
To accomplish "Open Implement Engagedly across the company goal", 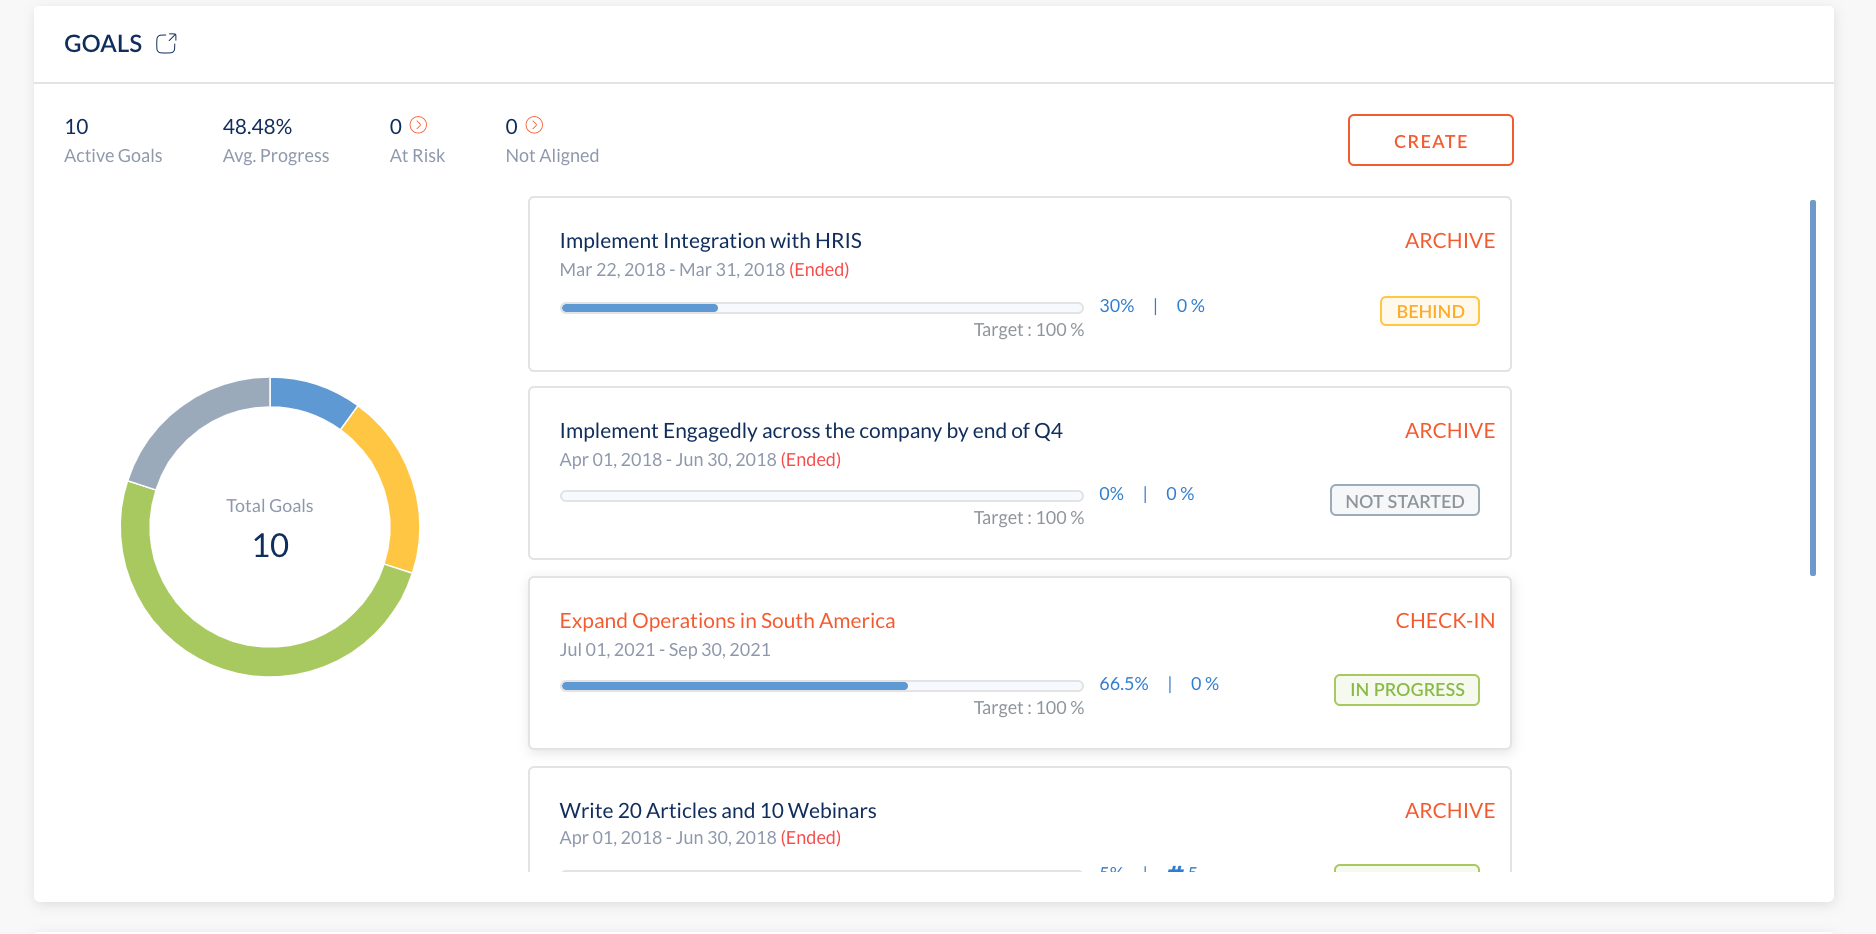I will pos(810,431).
